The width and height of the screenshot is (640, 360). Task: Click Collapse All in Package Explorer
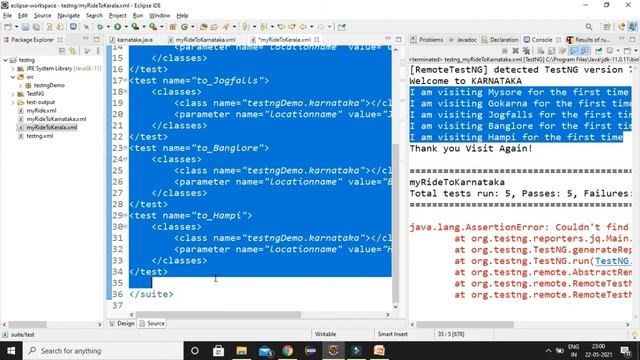[62, 51]
